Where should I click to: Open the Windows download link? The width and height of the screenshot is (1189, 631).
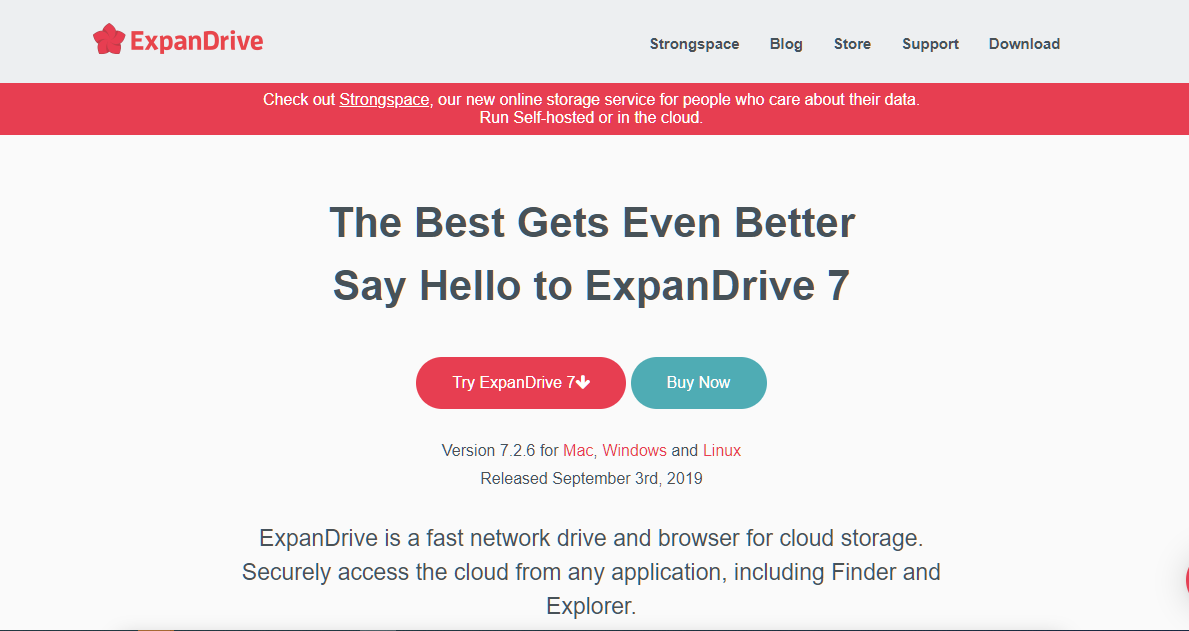click(x=635, y=450)
